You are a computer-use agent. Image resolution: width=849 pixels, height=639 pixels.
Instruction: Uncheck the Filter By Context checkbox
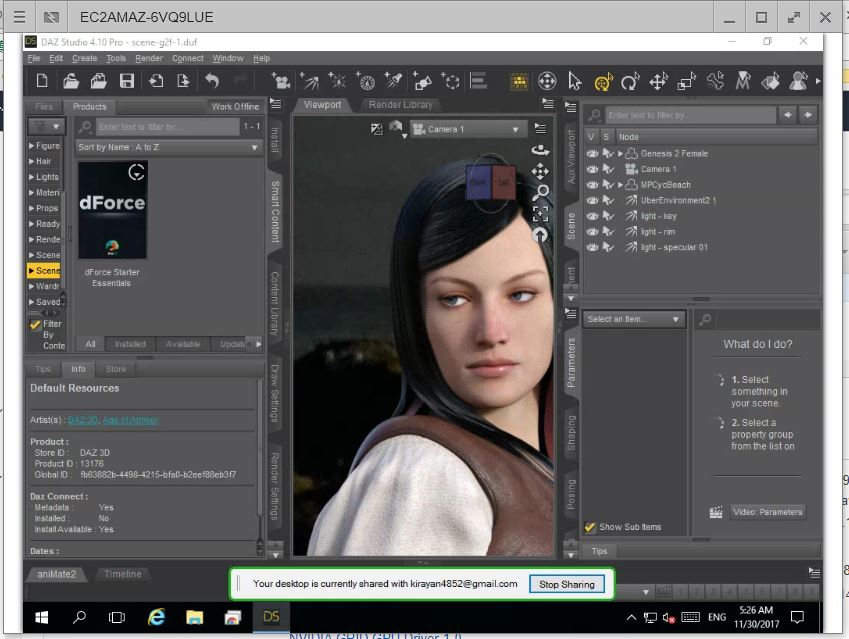[35, 324]
